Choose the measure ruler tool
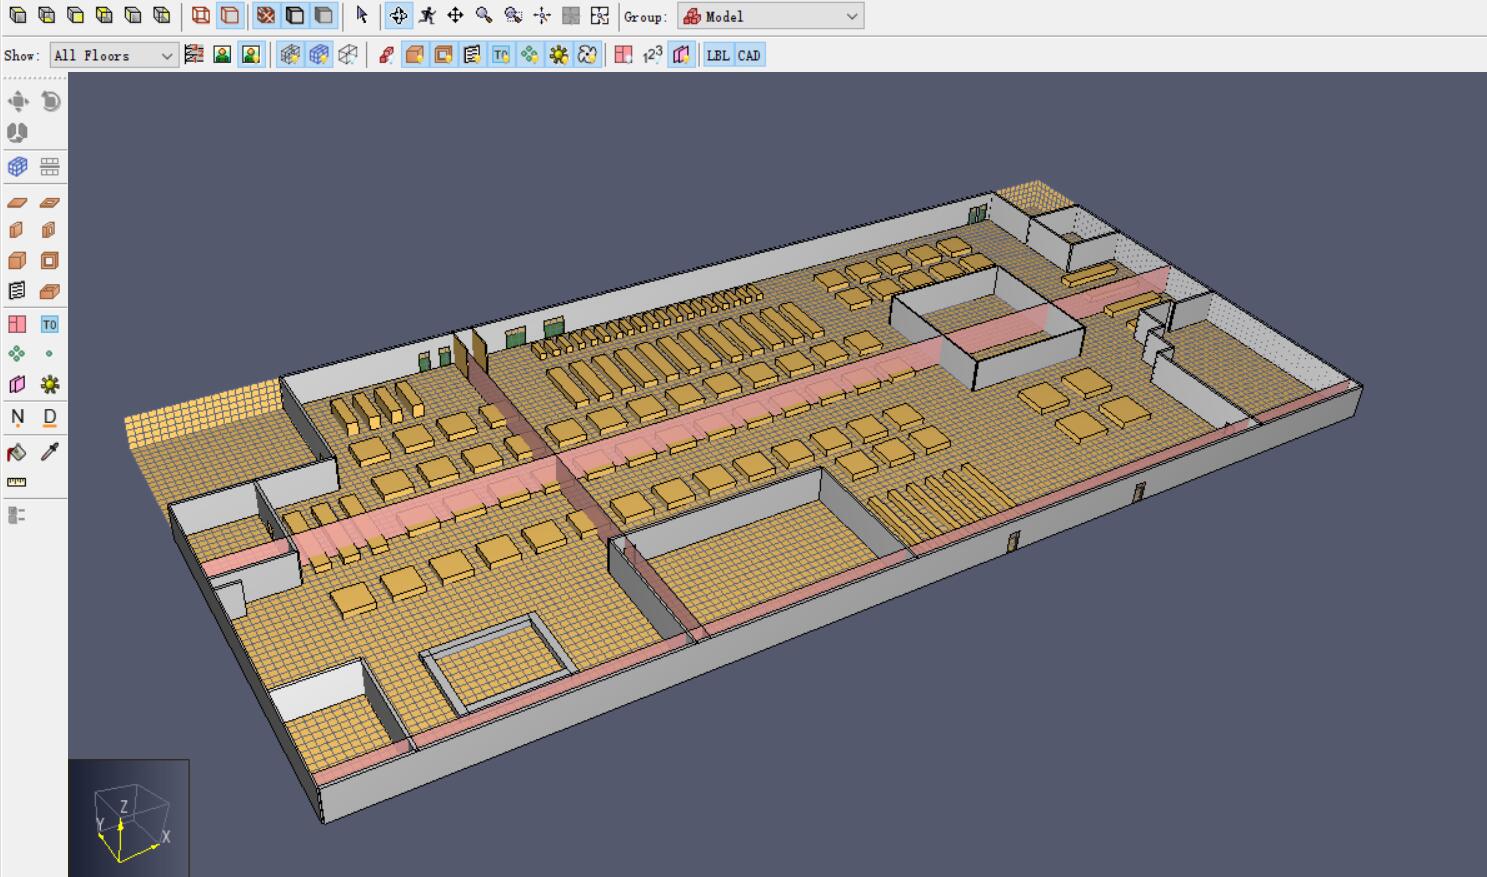1487x877 pixels. 17,482
